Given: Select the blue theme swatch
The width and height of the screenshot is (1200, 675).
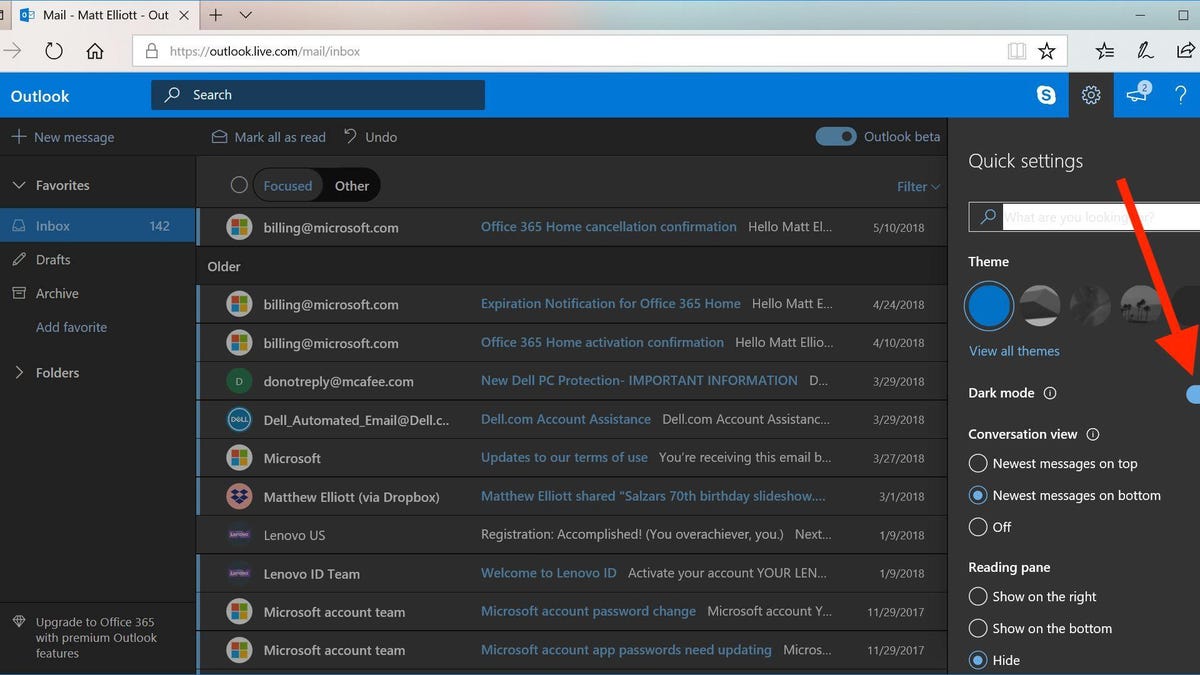Looking at the screenshot, I should coord(989,305).
